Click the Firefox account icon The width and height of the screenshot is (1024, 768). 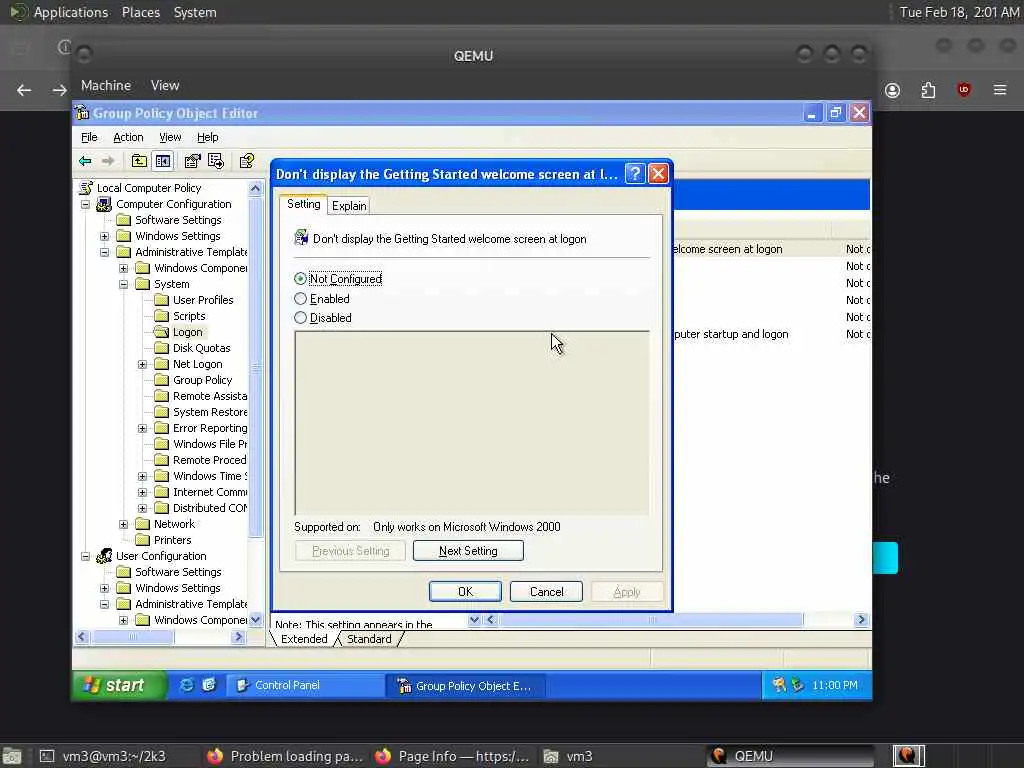pyautogui.click(x=892, y=90)
